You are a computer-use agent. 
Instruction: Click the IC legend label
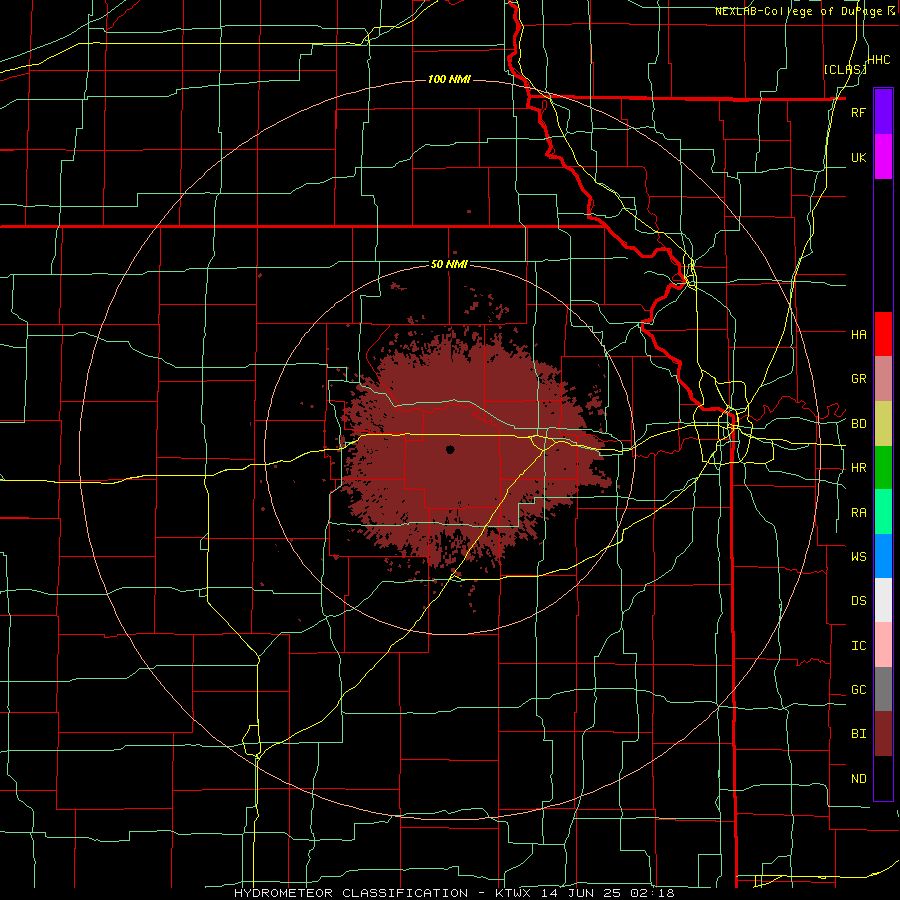(858, 646)
